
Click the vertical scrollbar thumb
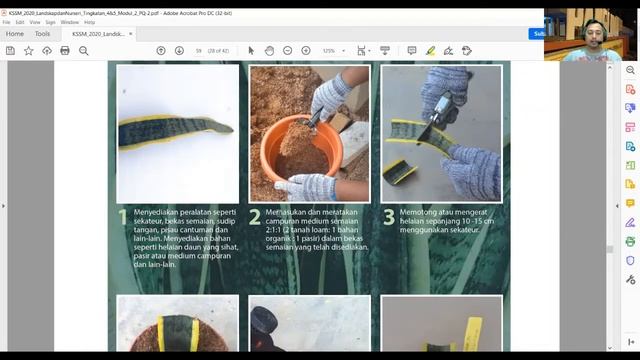610,249
